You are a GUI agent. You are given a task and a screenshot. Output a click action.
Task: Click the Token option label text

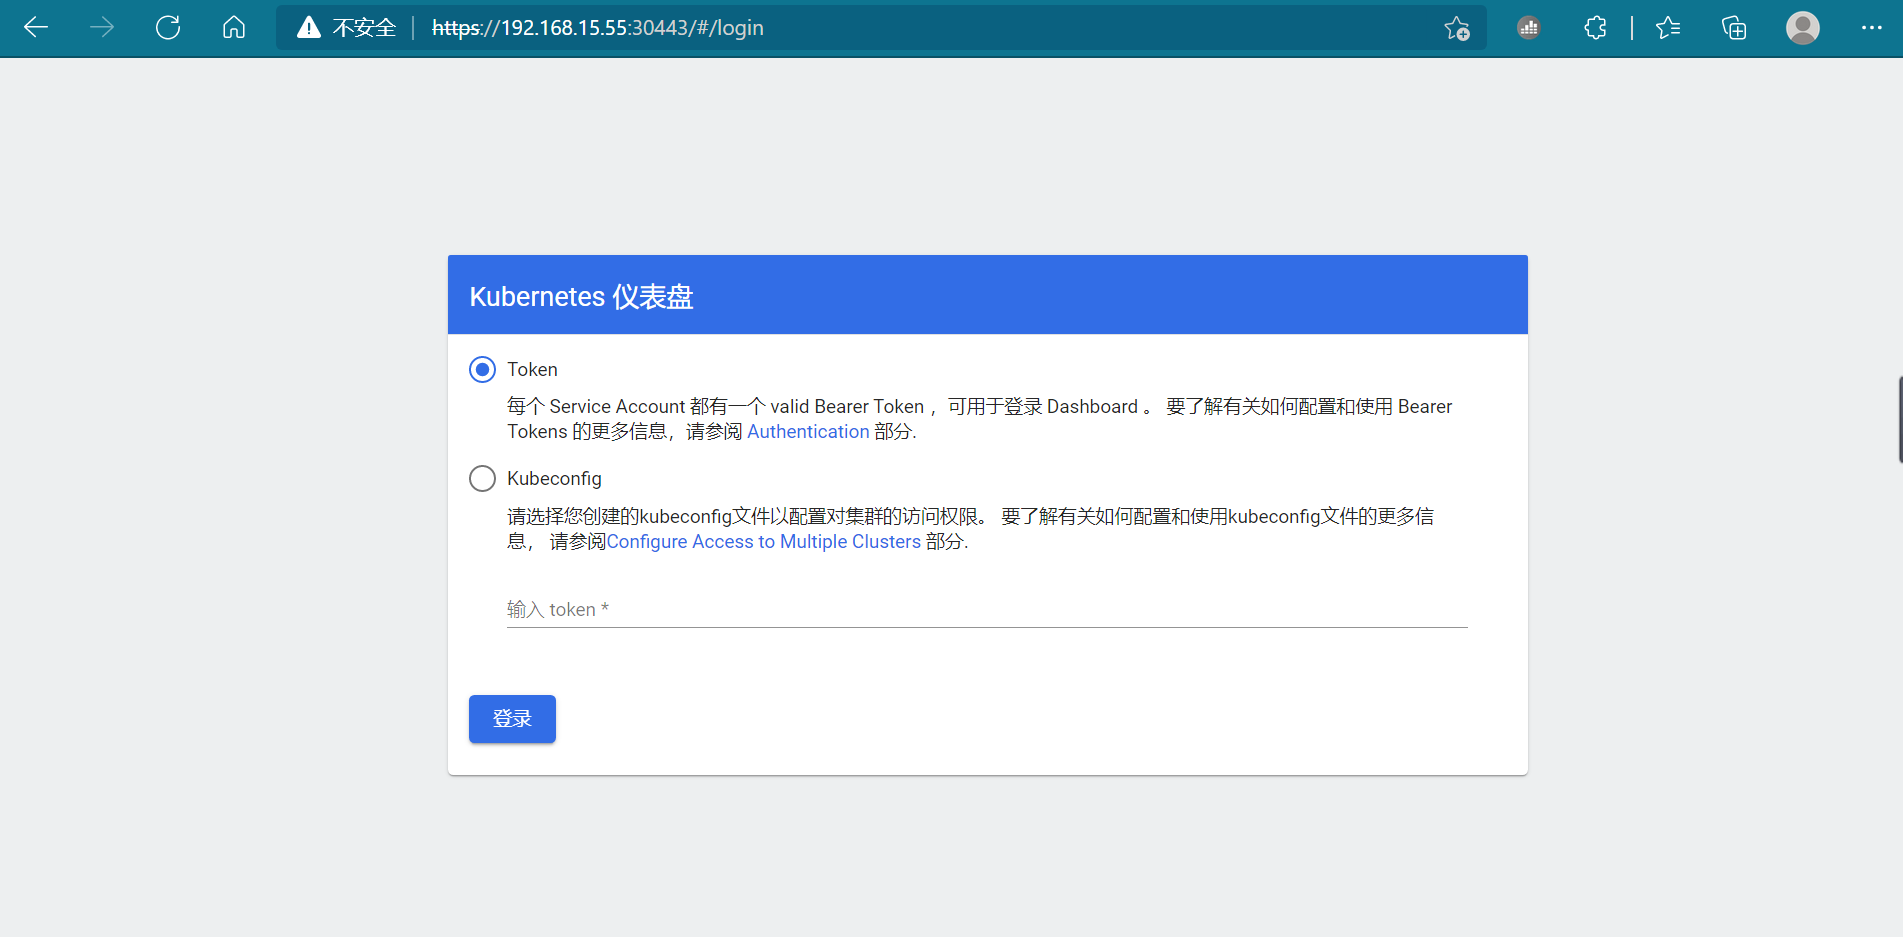coord(532,370)
